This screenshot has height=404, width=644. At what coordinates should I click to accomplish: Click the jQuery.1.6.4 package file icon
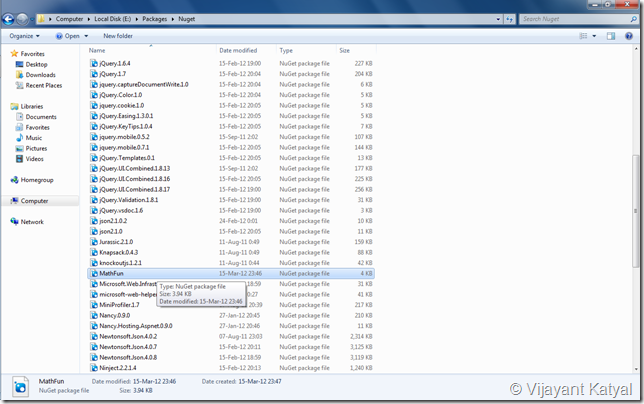[94, 63]
